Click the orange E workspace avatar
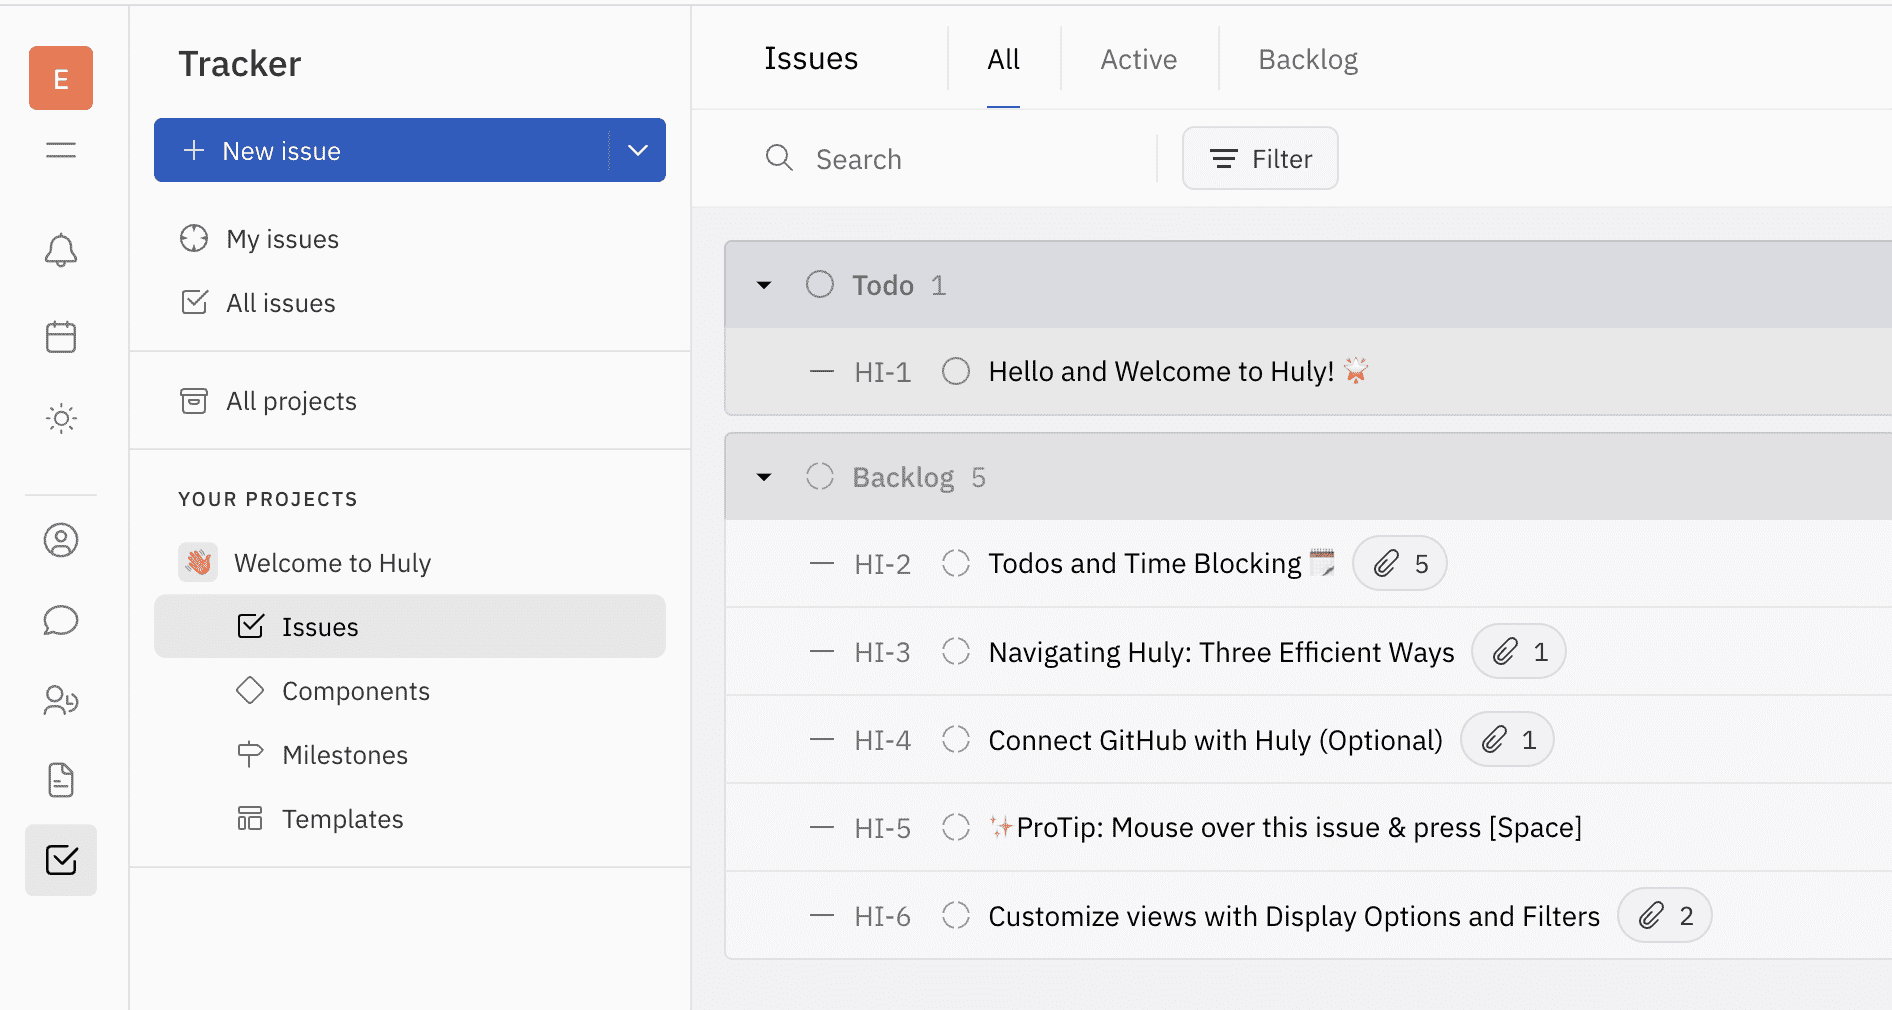 (61, 78)
